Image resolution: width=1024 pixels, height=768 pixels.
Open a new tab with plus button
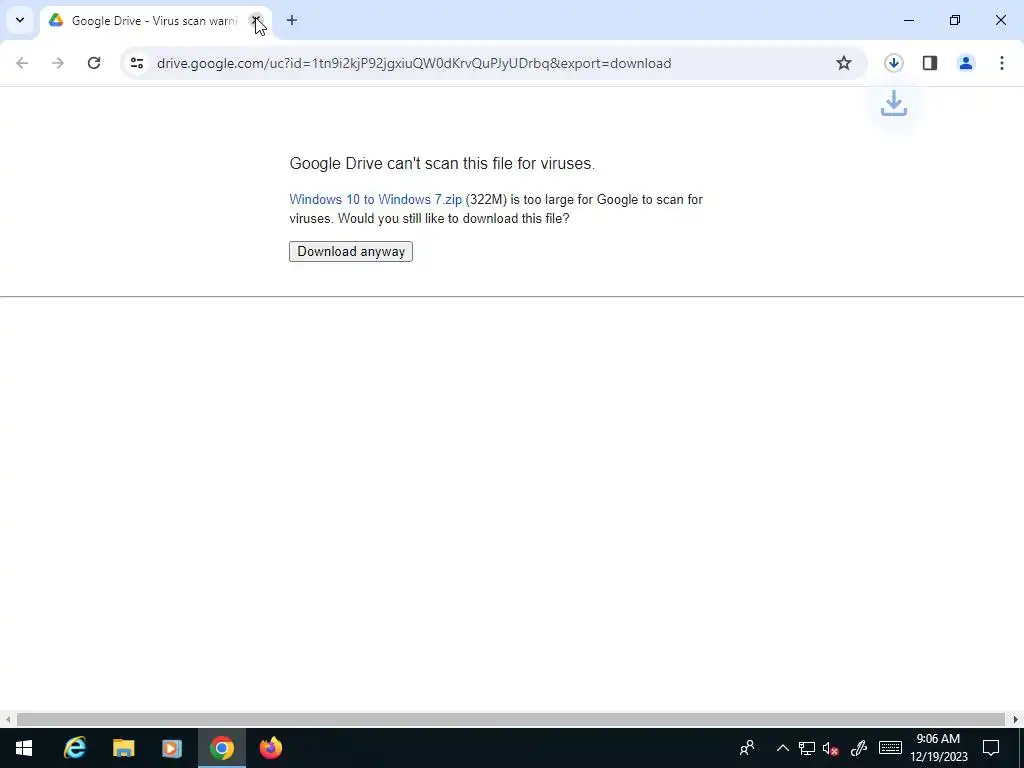292,20
